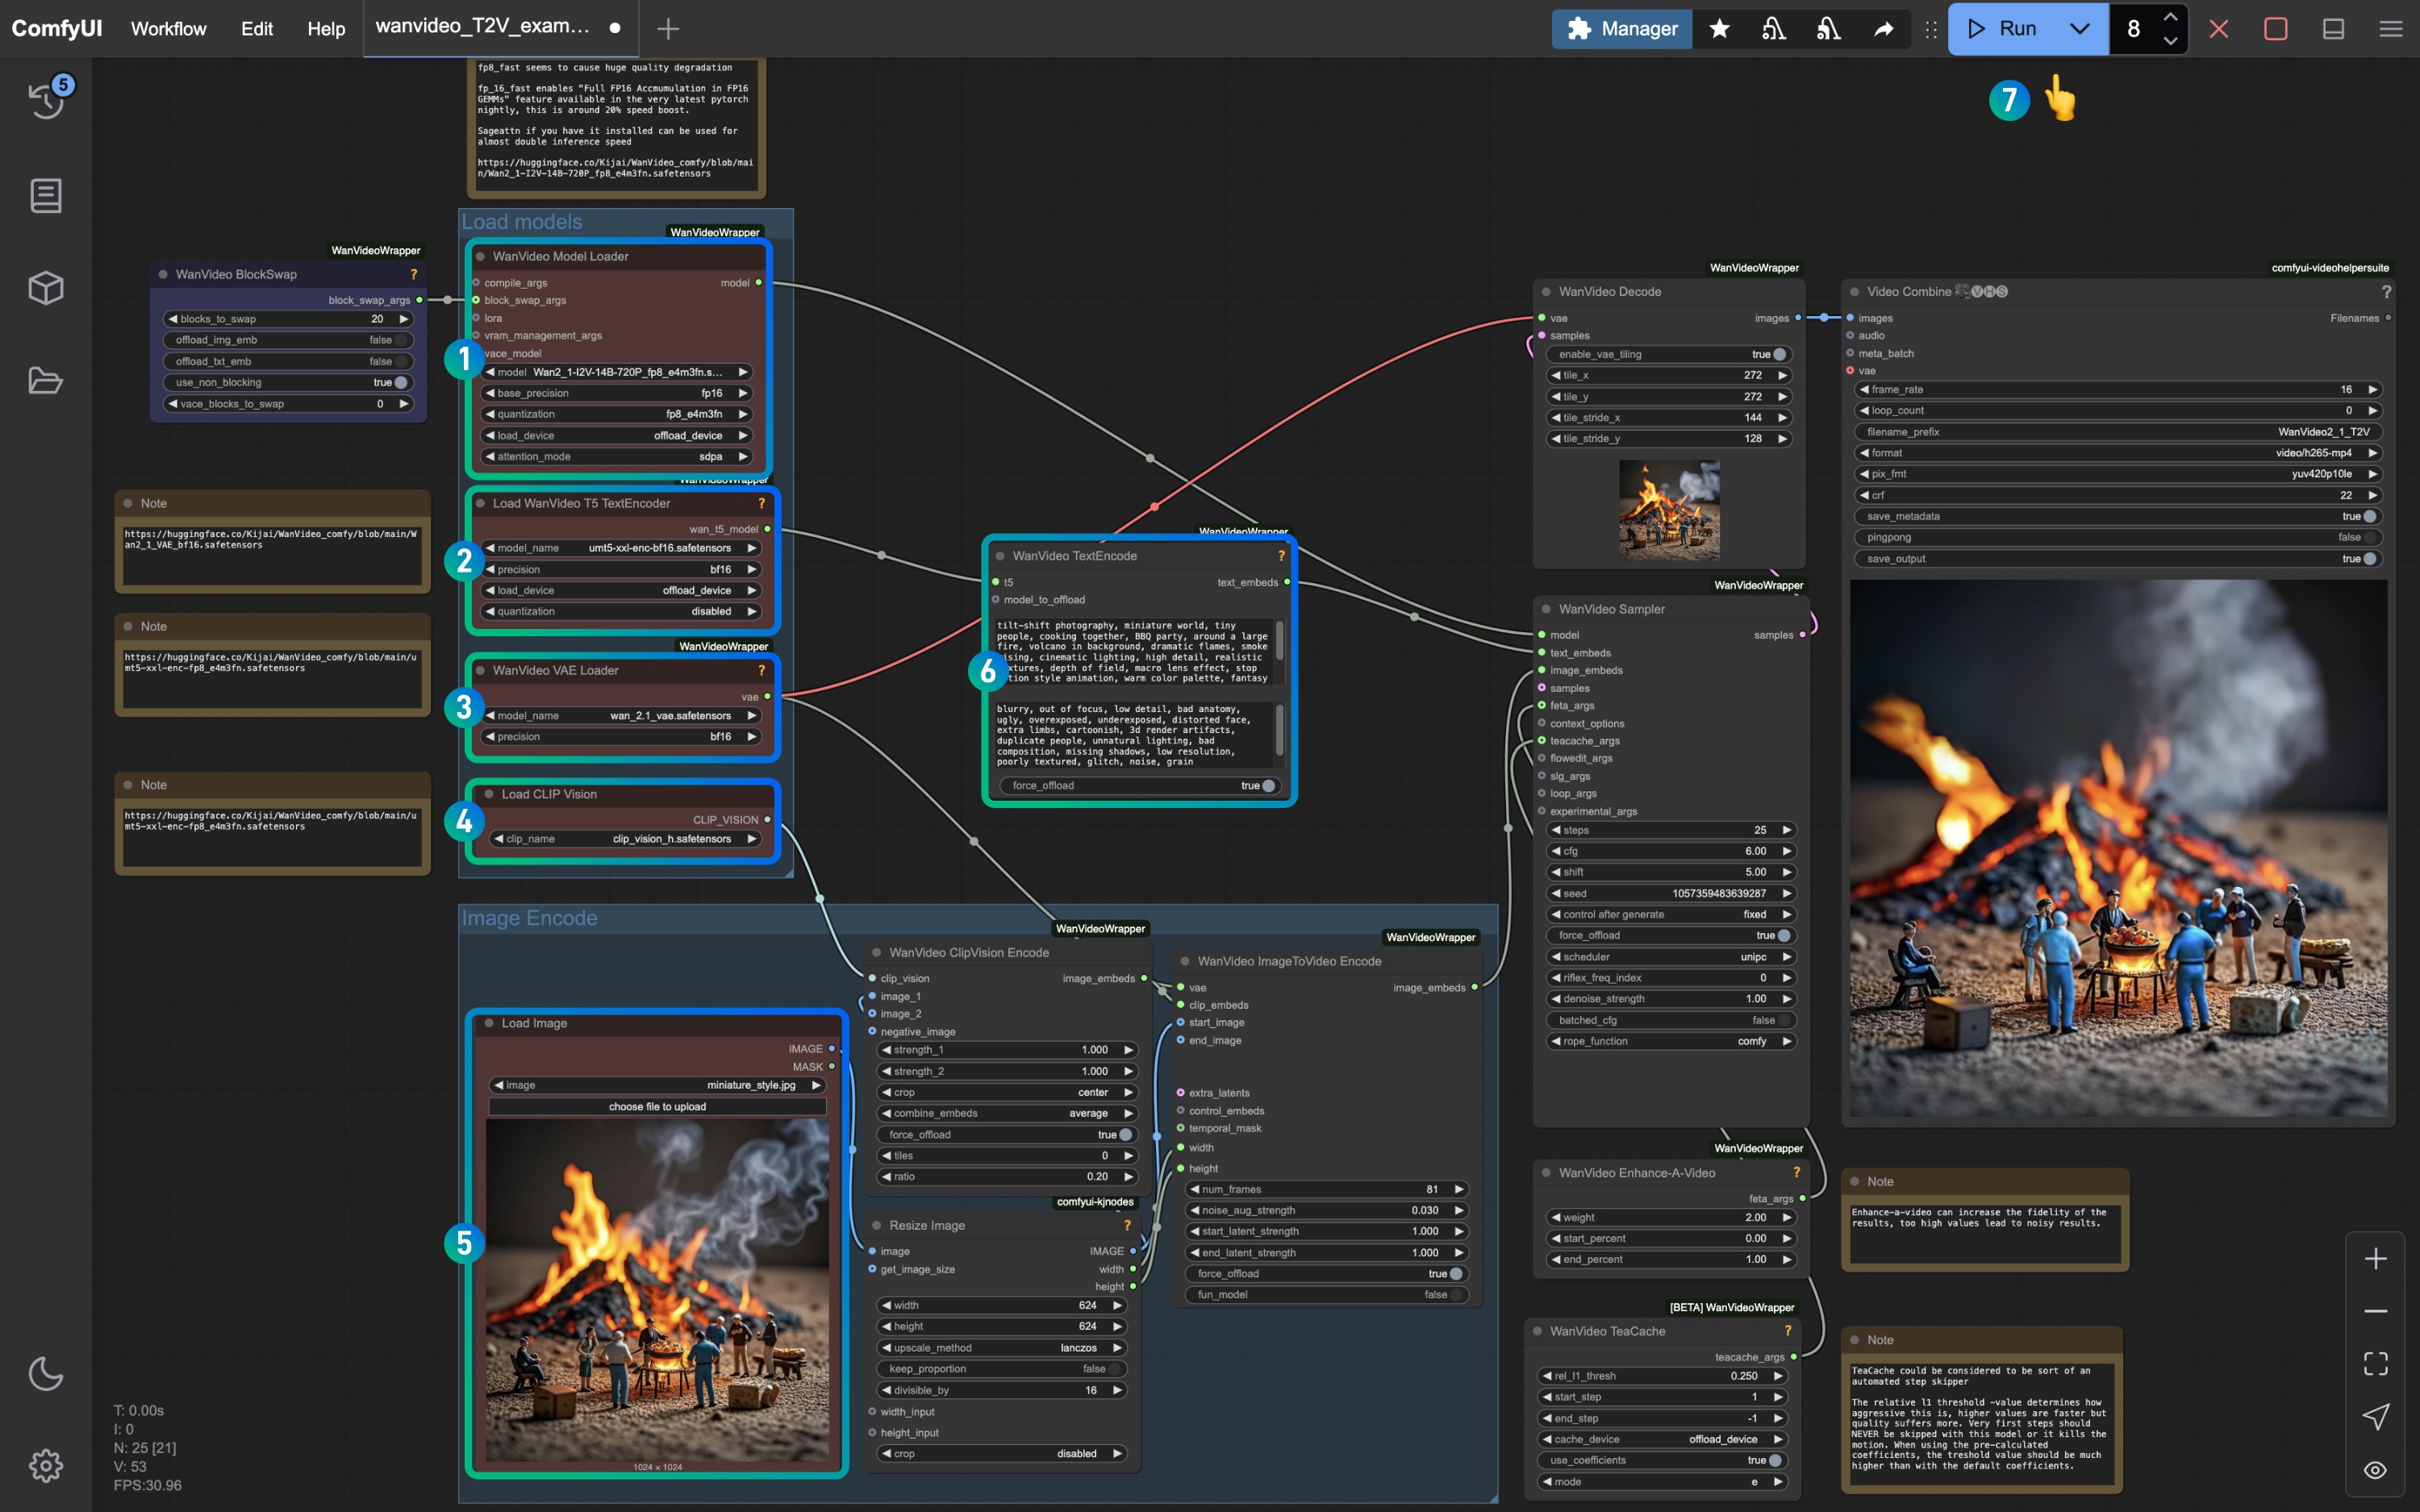Click help icon on Video Combine node

(2386, 292)
